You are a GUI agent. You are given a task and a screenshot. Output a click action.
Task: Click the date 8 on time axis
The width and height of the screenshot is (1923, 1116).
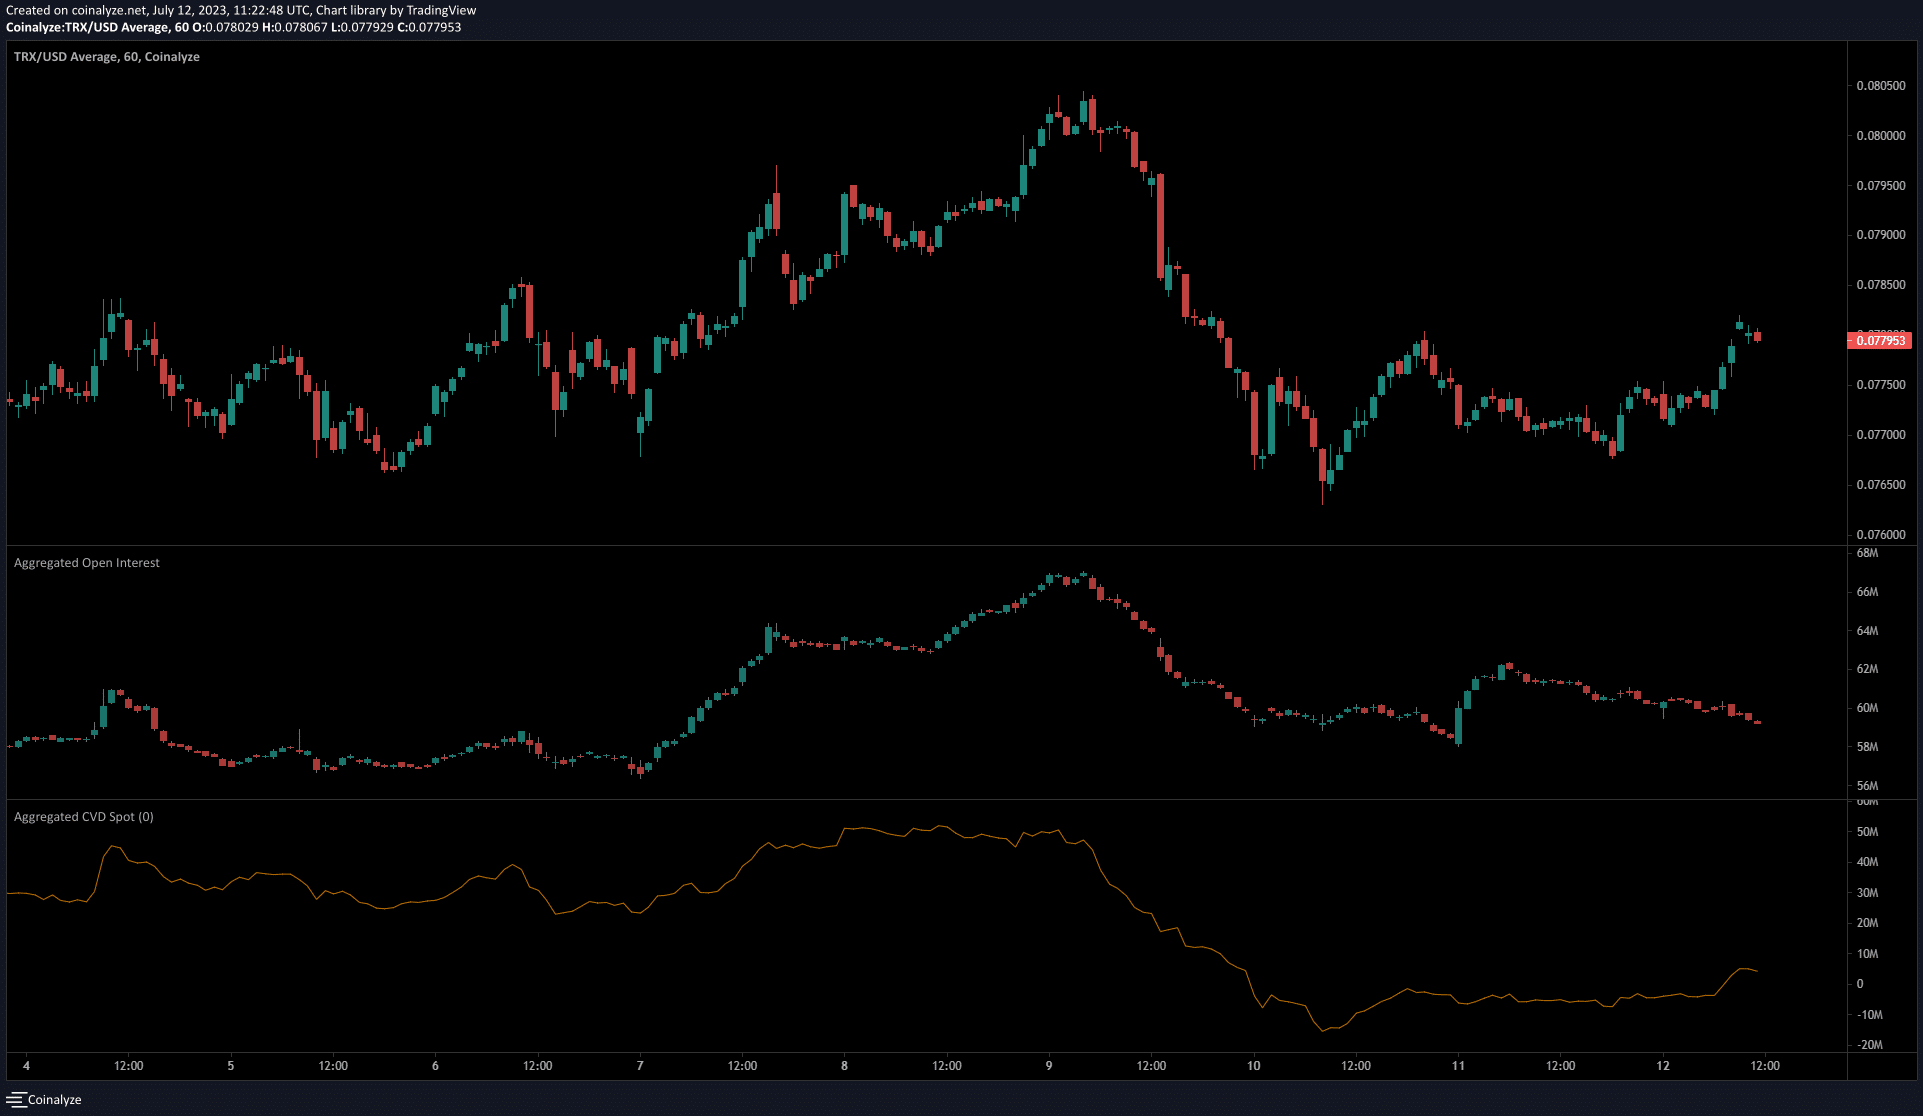pyautogui.click(x=844, y=1066)
